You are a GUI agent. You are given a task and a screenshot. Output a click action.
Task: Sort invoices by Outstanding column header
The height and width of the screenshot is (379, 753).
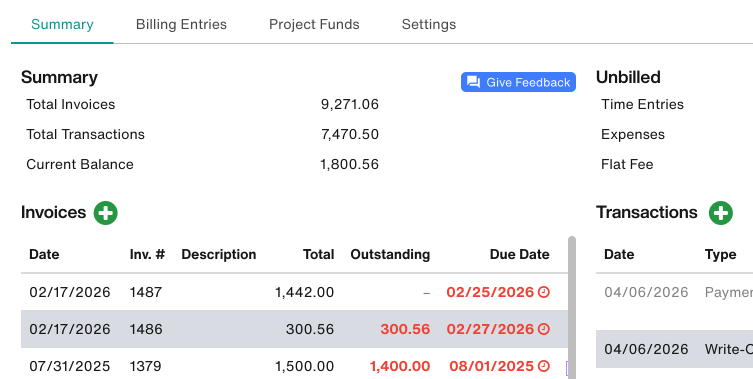coord(390,254)
